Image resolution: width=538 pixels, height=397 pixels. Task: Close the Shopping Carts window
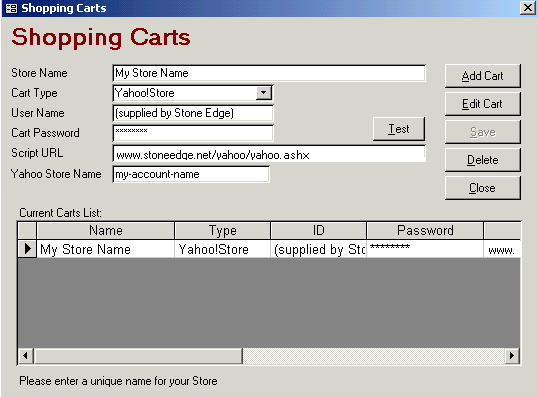pyautogui.click(x=527, y=8)
